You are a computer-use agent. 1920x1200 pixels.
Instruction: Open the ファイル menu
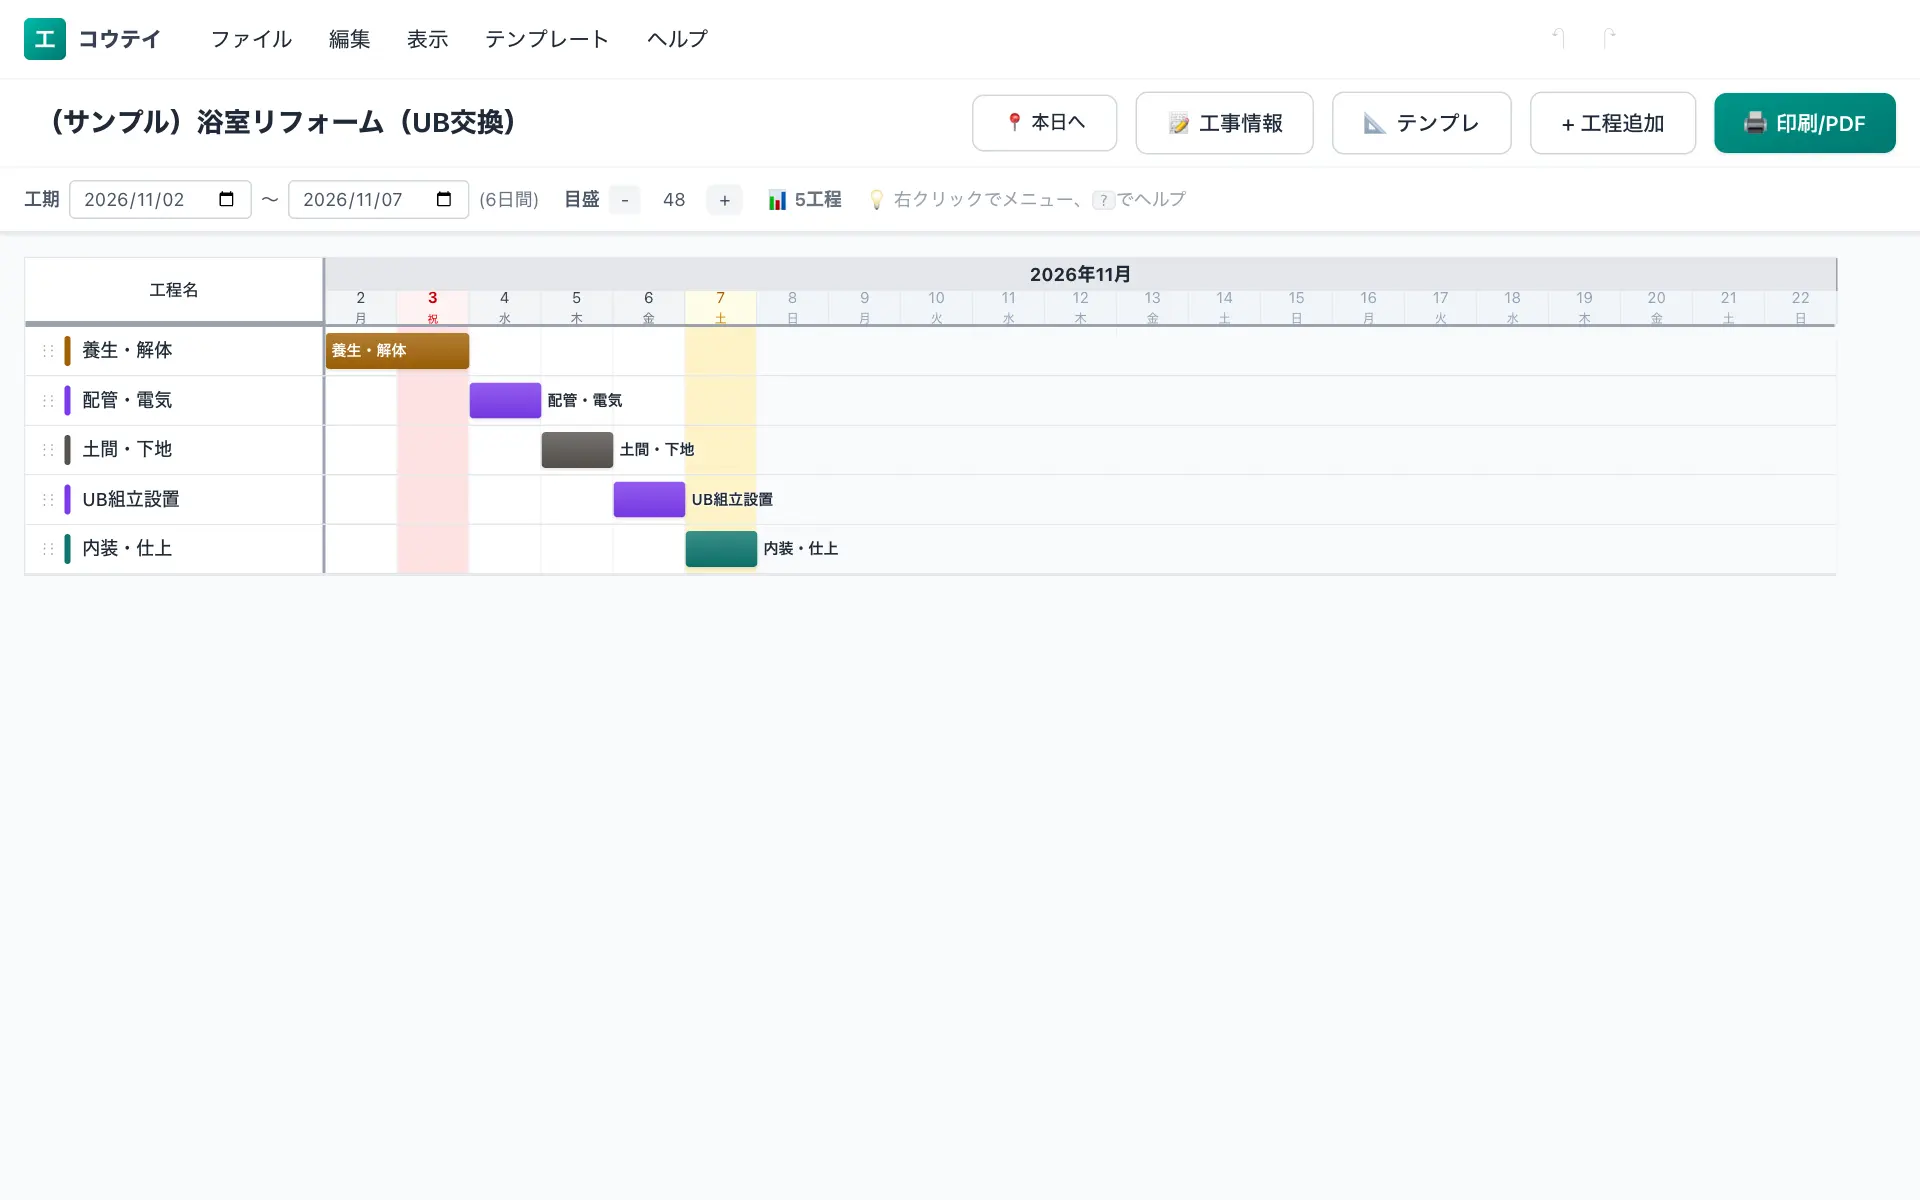tap(251, 39)
